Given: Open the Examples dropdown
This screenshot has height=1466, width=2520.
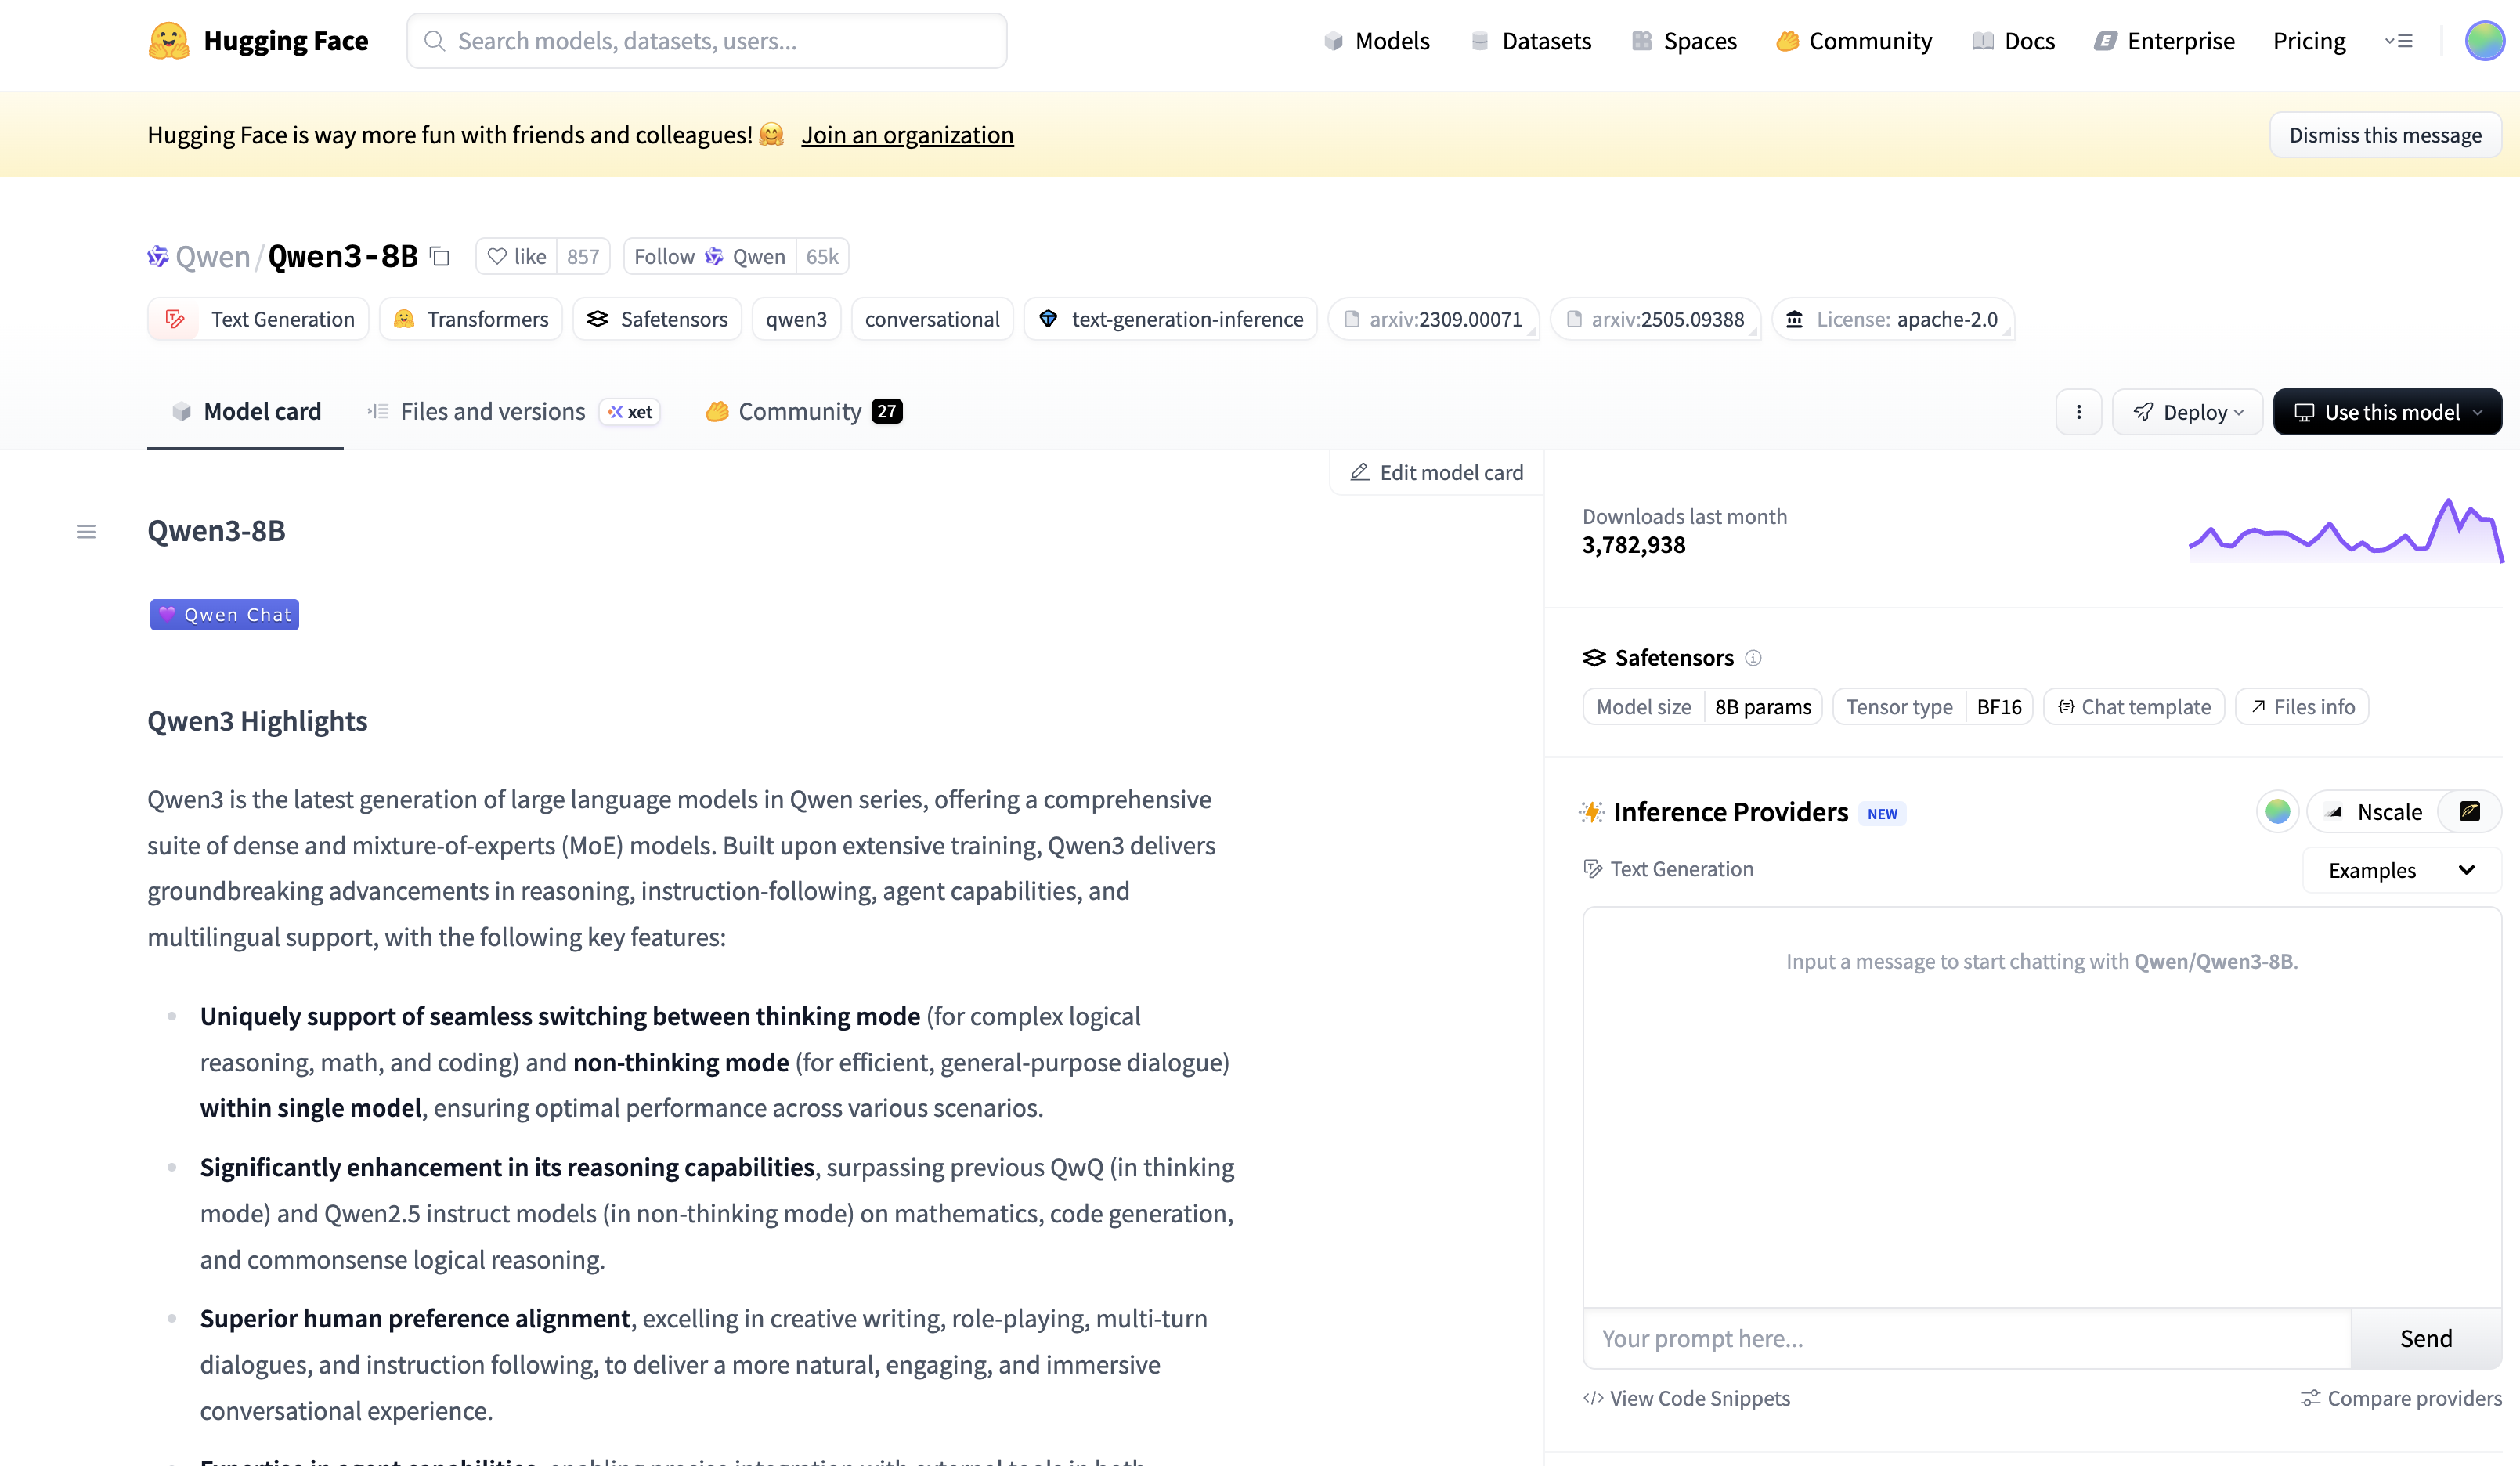Looking at the screenshot, I should point(2402,870).
